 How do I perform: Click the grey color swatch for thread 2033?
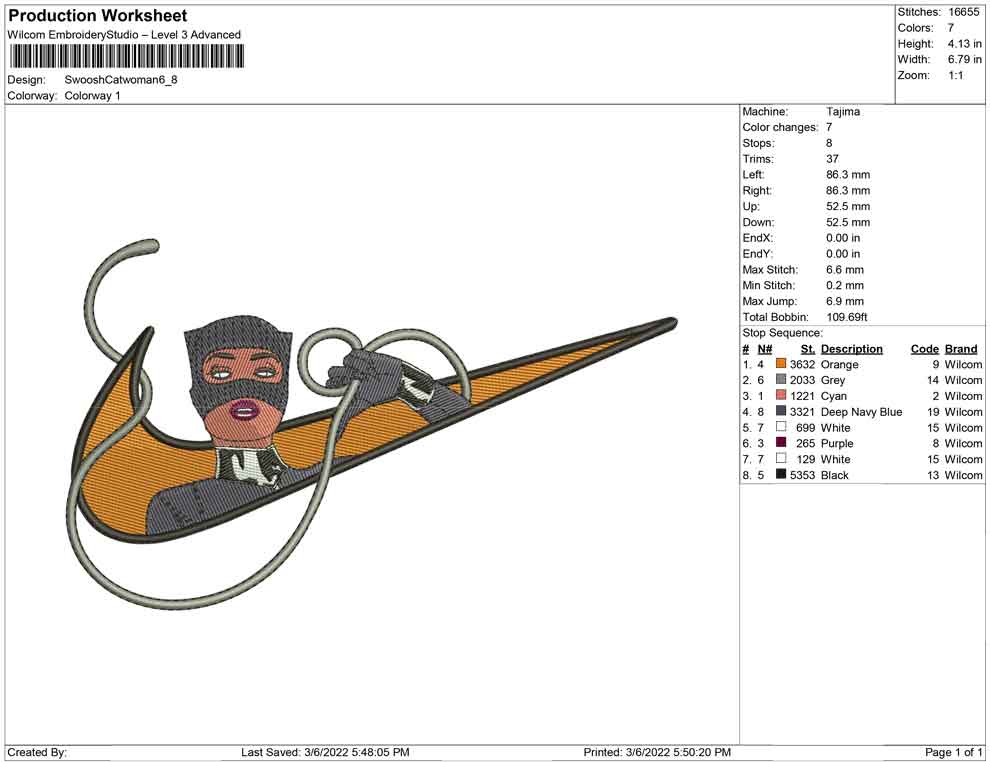click(x=781, y=379)
